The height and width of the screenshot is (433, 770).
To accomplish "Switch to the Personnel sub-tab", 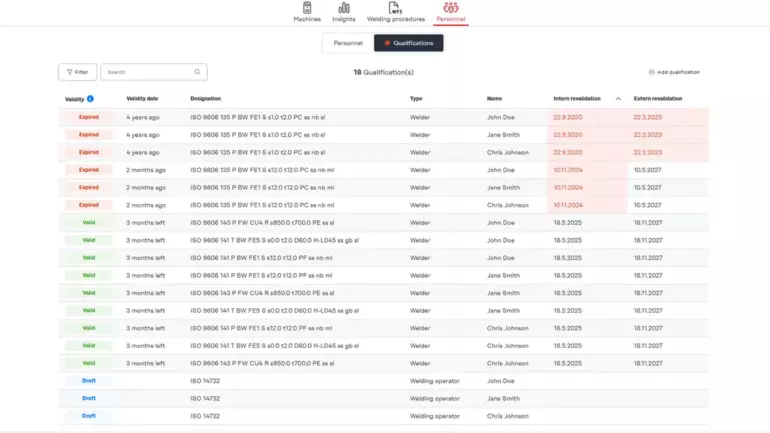I will point(347,43).
